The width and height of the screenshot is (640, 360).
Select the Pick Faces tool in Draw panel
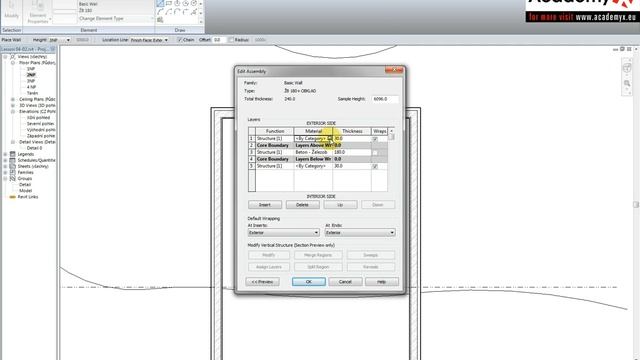pos(160,20)
